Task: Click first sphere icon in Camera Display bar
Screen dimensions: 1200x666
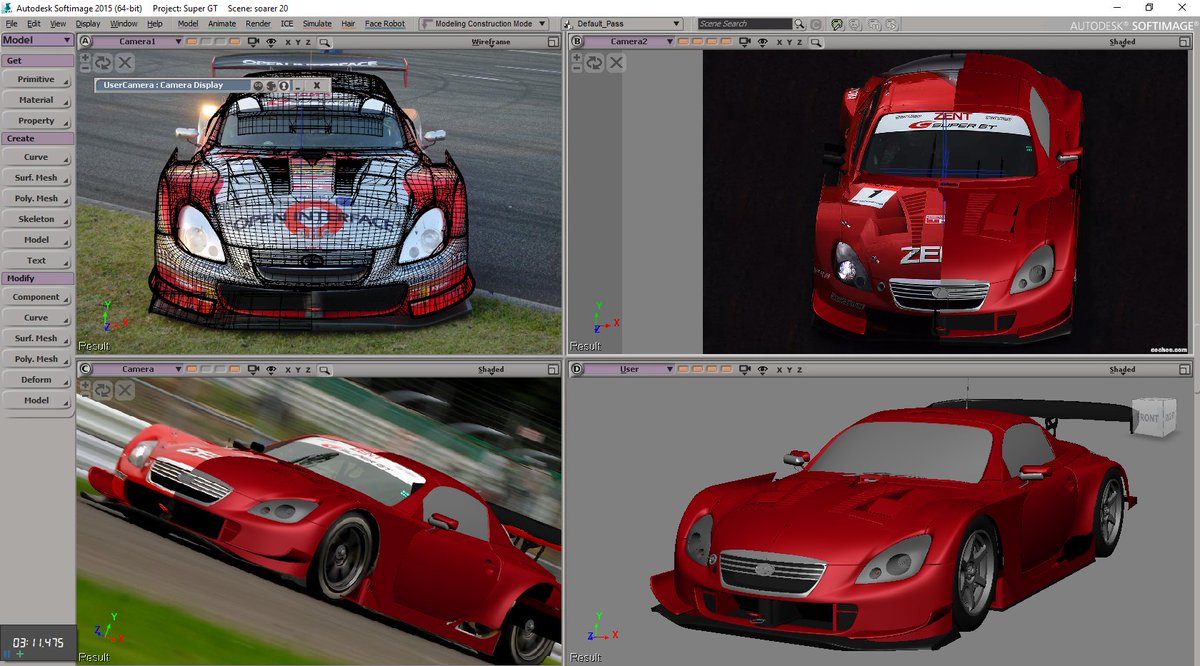Action: click(258, 85)
